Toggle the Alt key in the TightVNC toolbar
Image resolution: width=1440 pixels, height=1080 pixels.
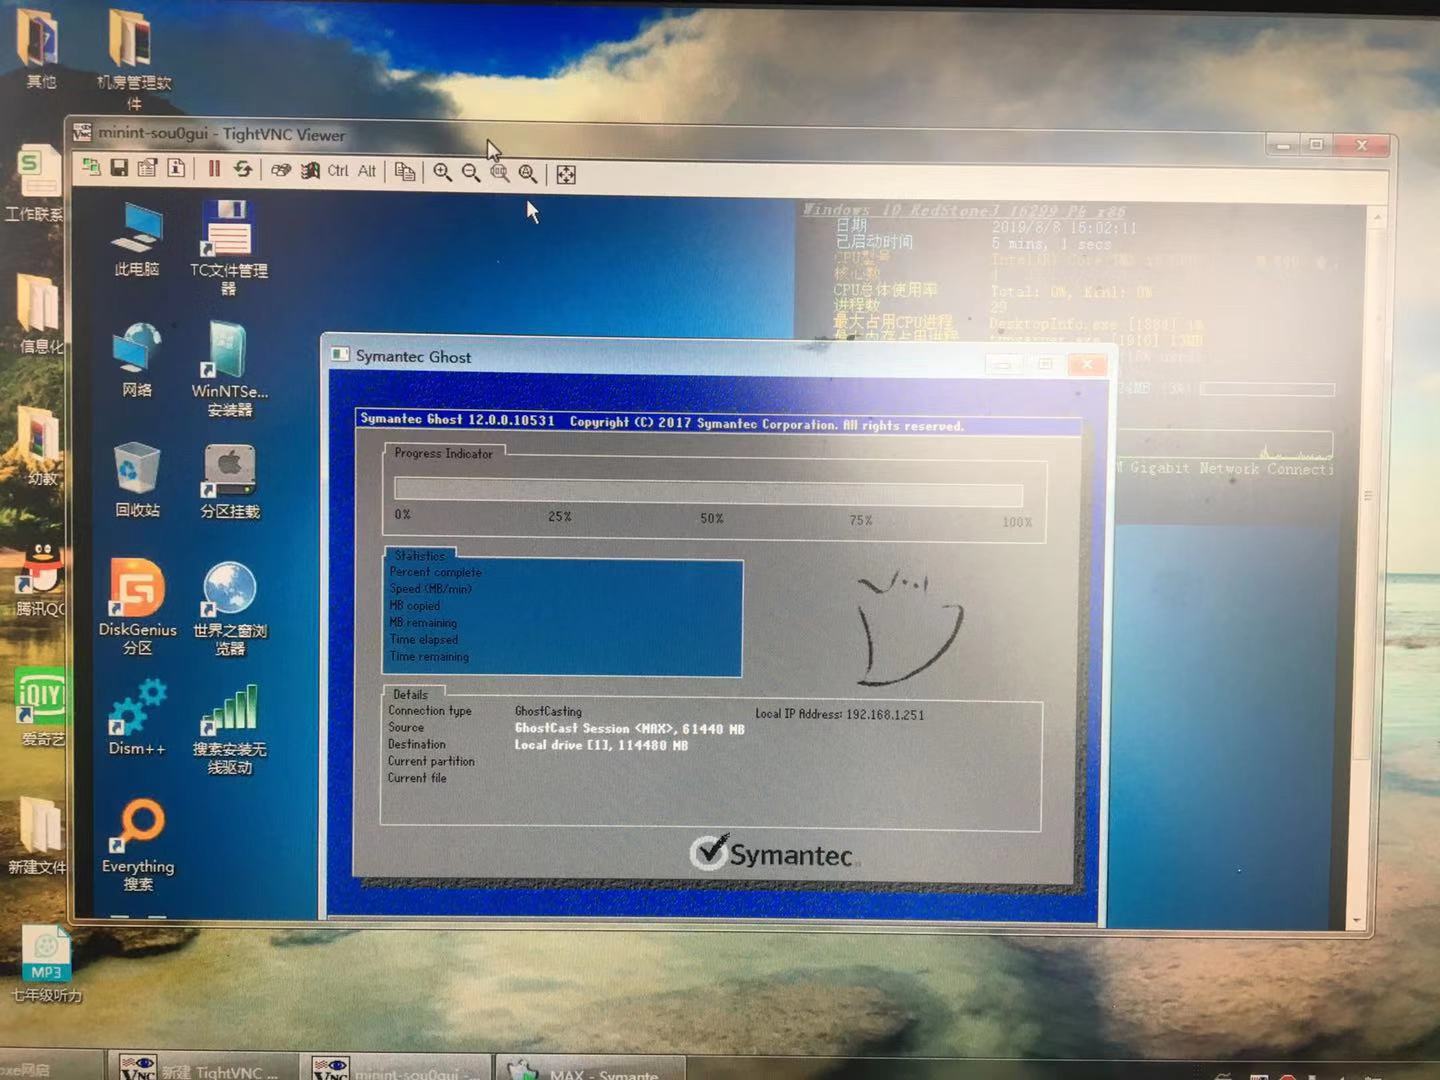pos(367,171)
